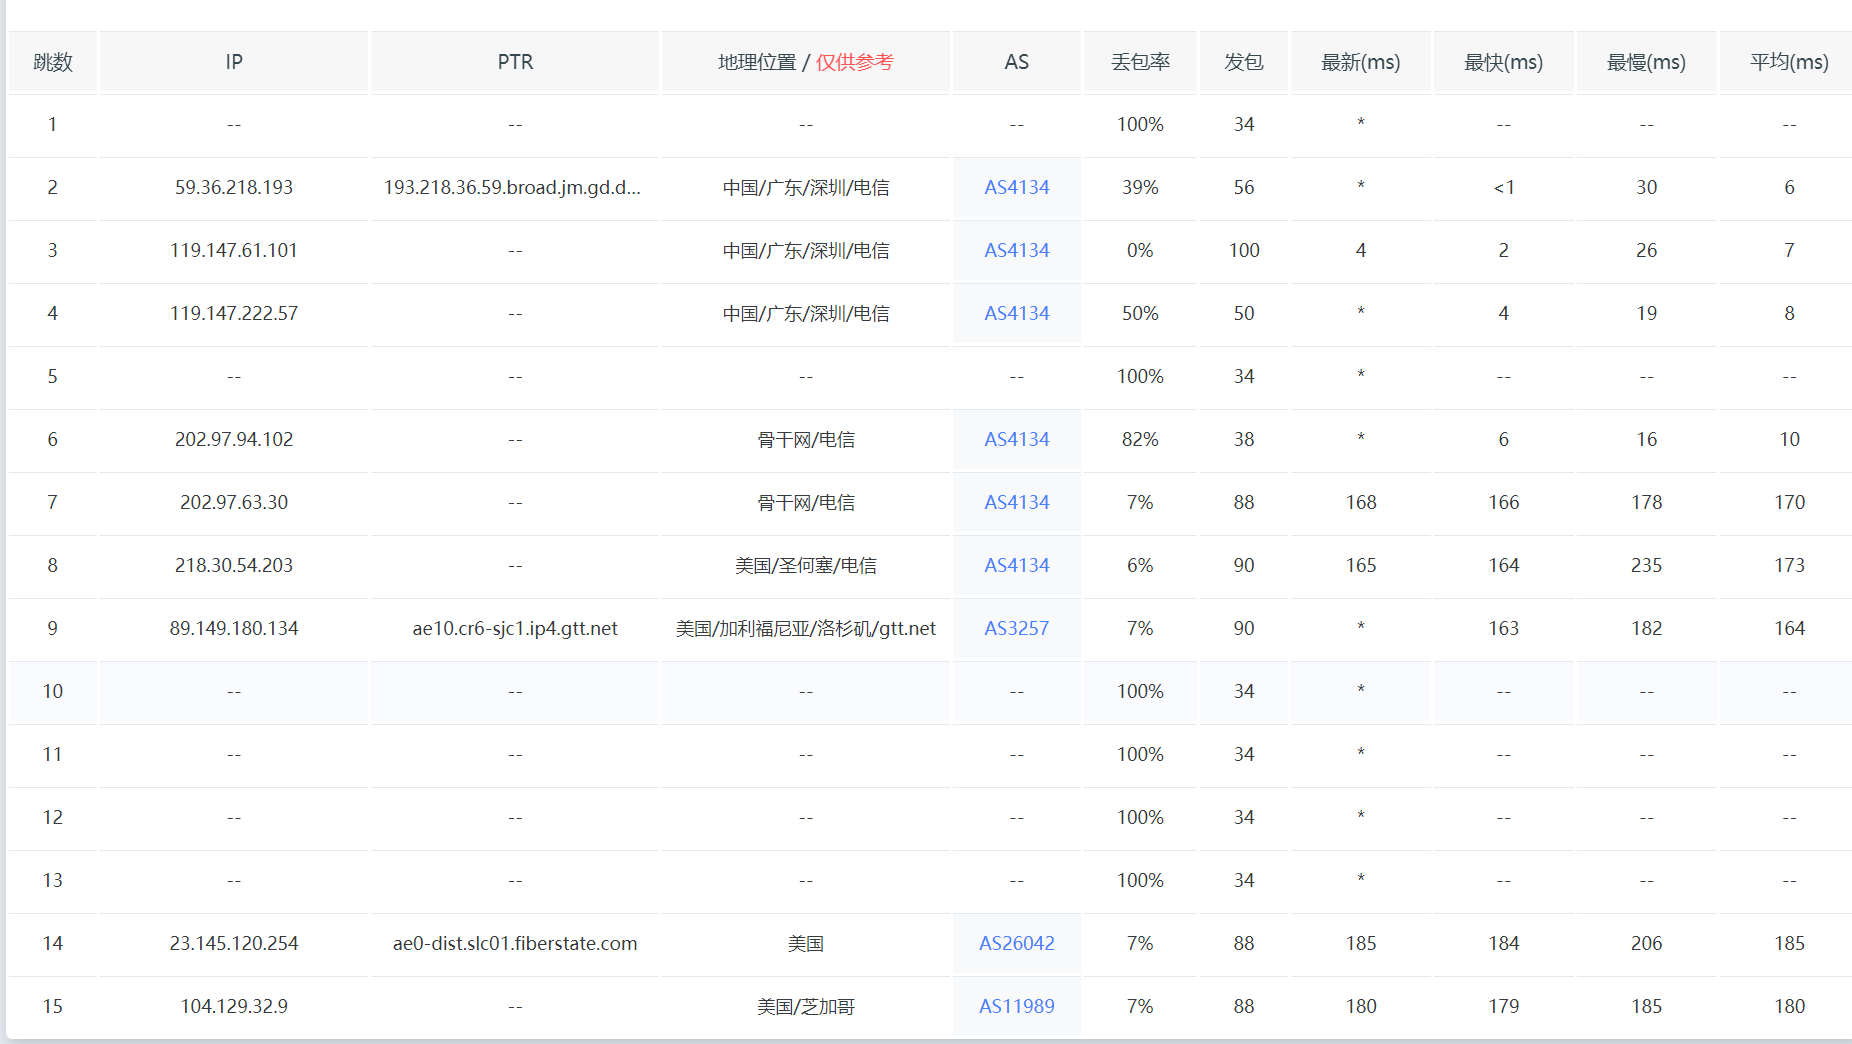1852x1044 pixels.
Task: Click 中国/广东/深圳/电信 in hop 4 row
Action: [x=806, y=313]
